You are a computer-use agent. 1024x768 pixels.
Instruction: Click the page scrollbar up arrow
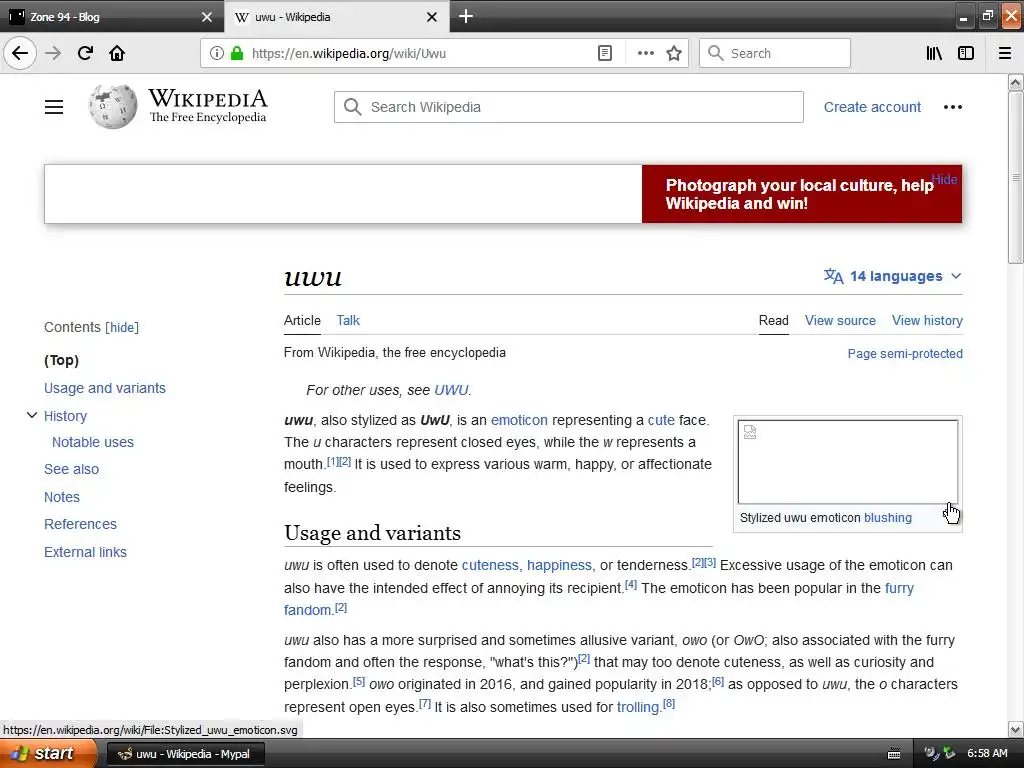[x=1016, y=82]
